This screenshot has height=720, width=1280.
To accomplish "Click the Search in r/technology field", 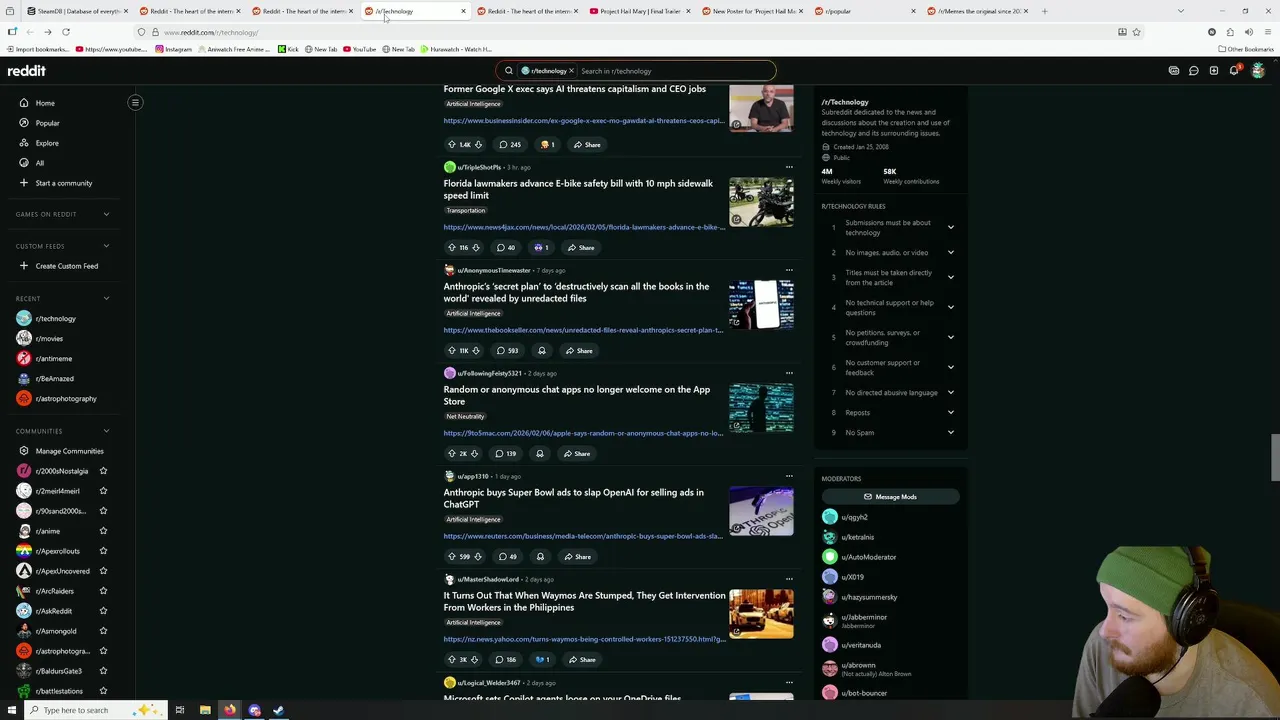I will [675, 71].
